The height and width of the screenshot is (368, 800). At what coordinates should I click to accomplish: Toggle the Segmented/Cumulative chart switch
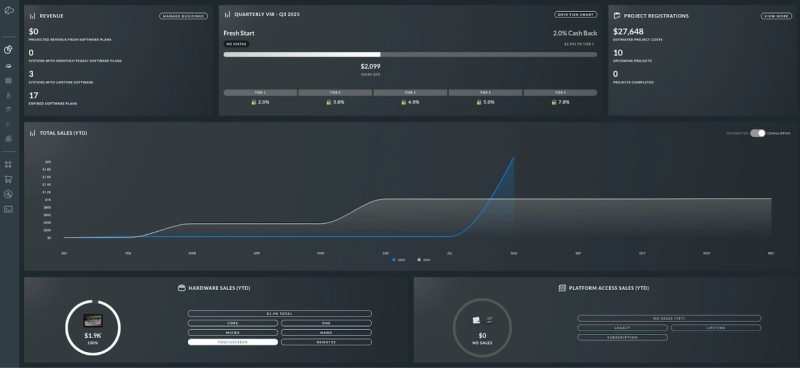pyautogui.click(x=758, y=133)
